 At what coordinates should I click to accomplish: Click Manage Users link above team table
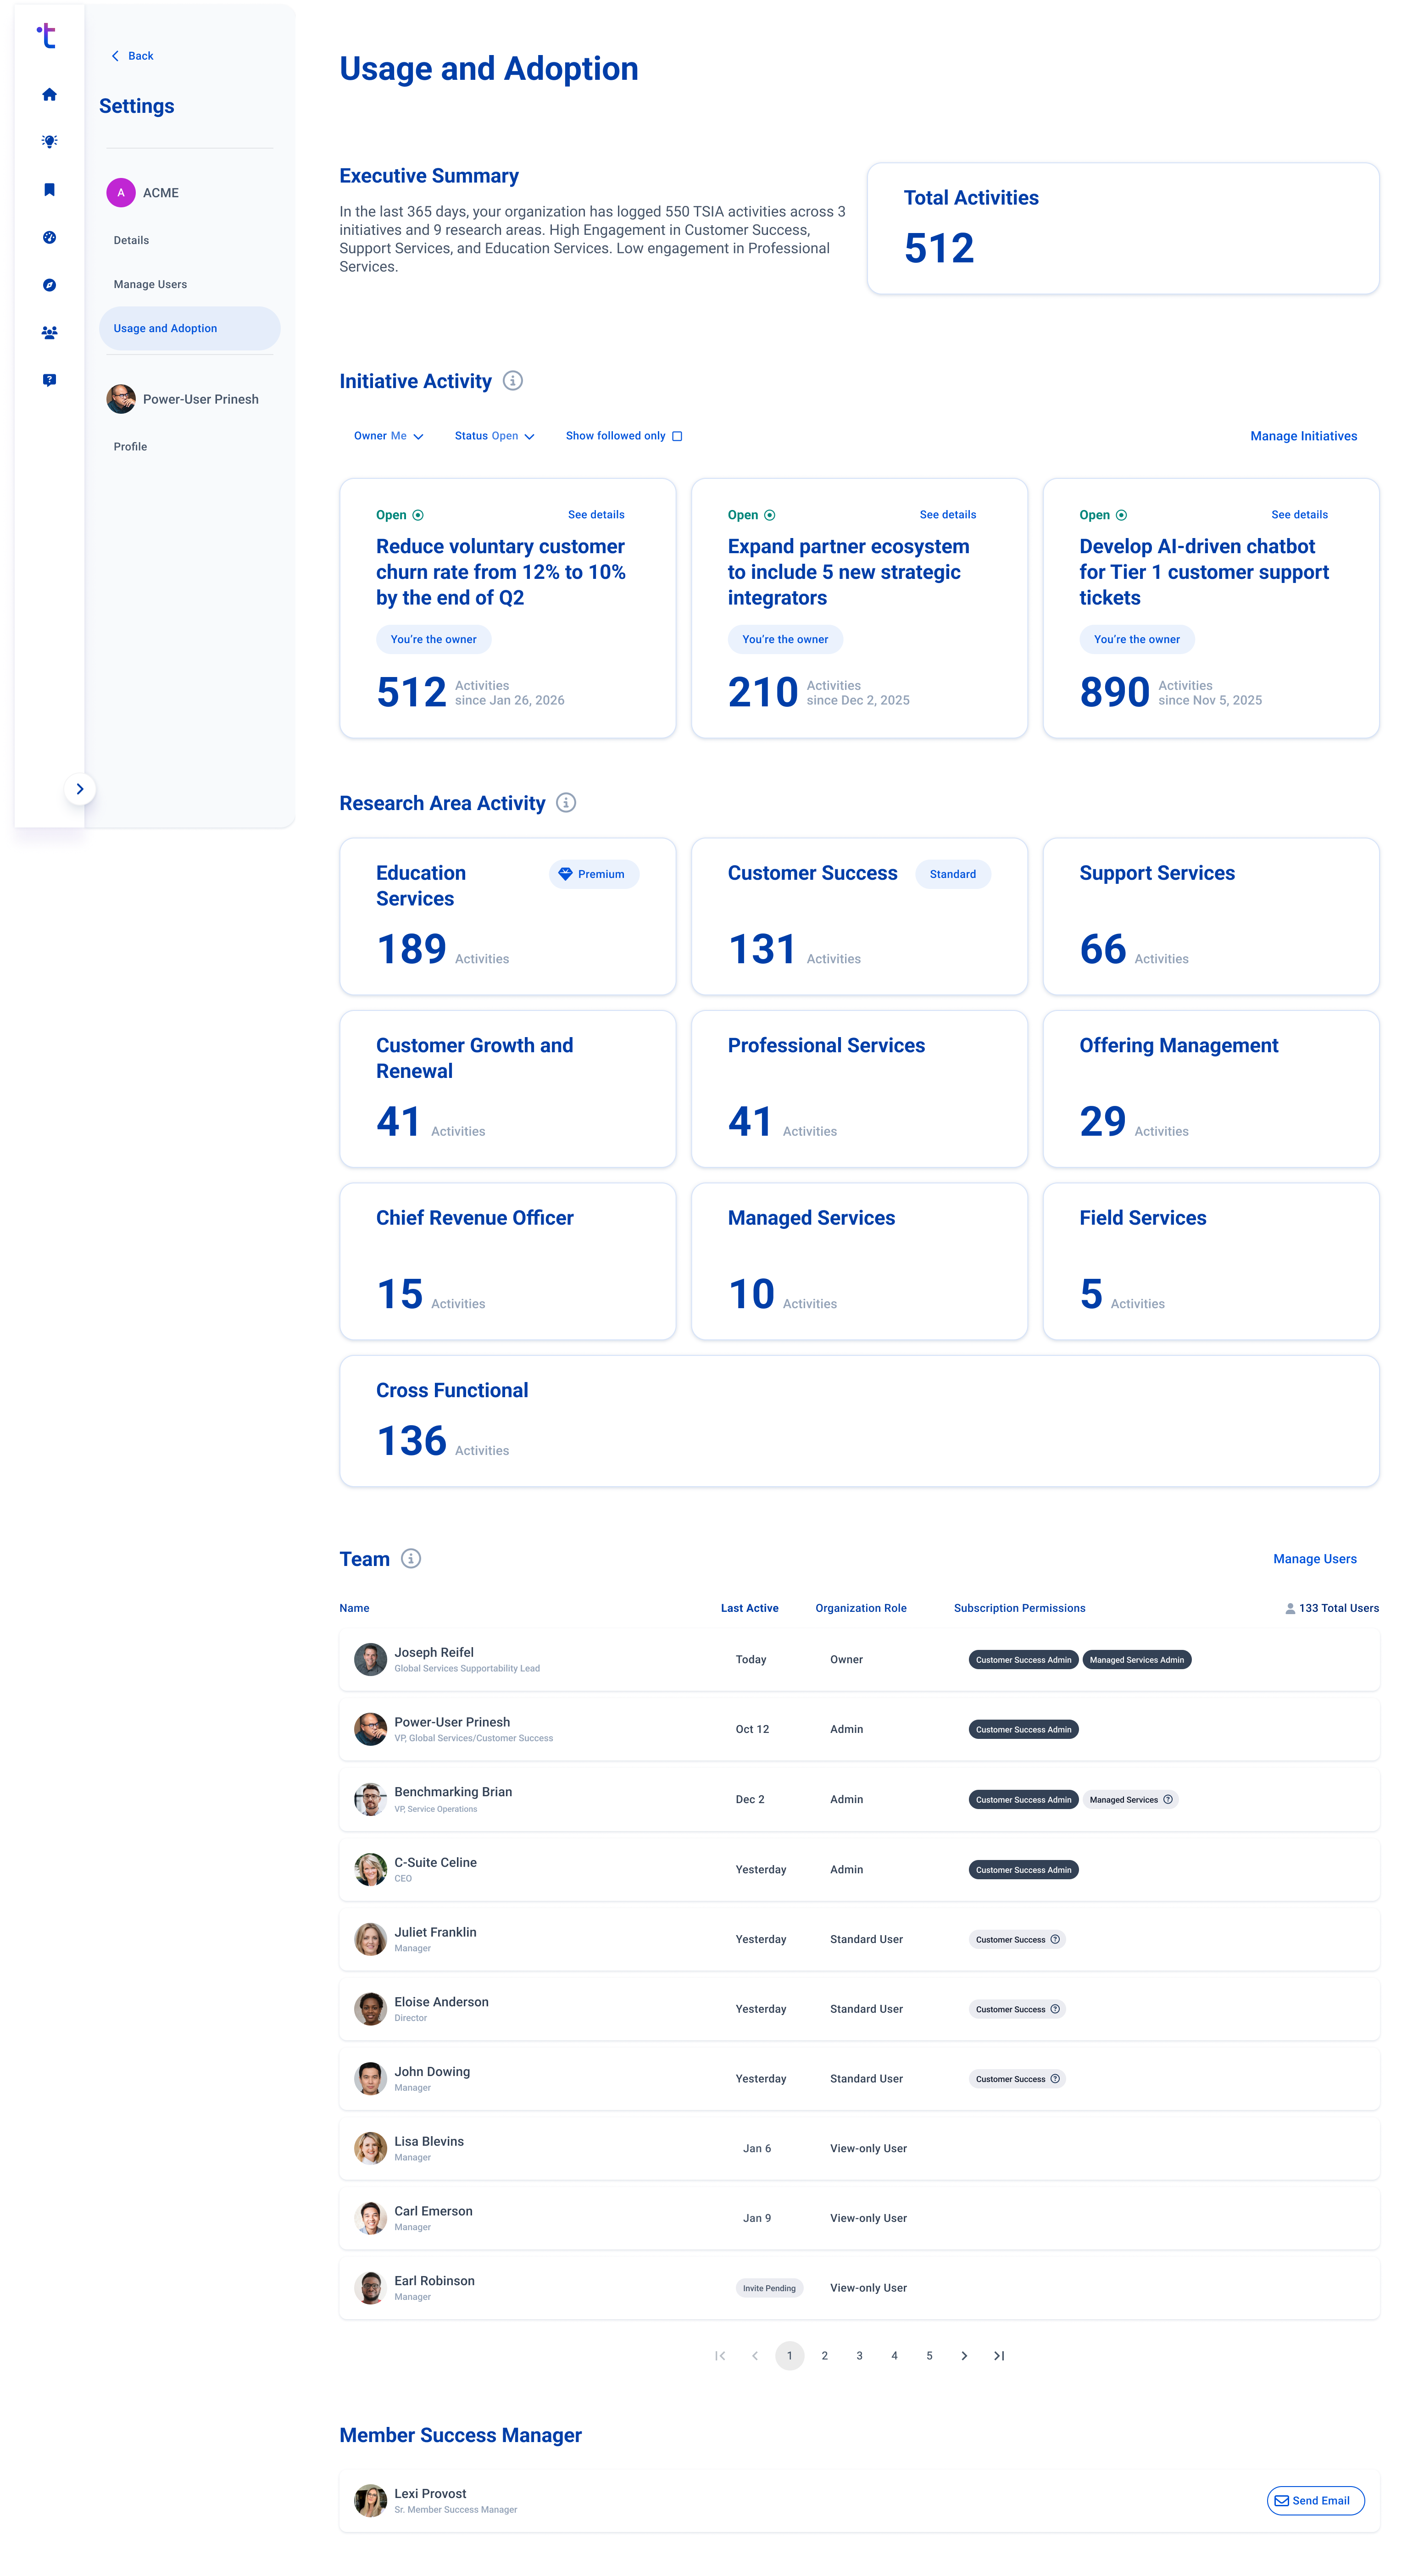(1314, 1559)
